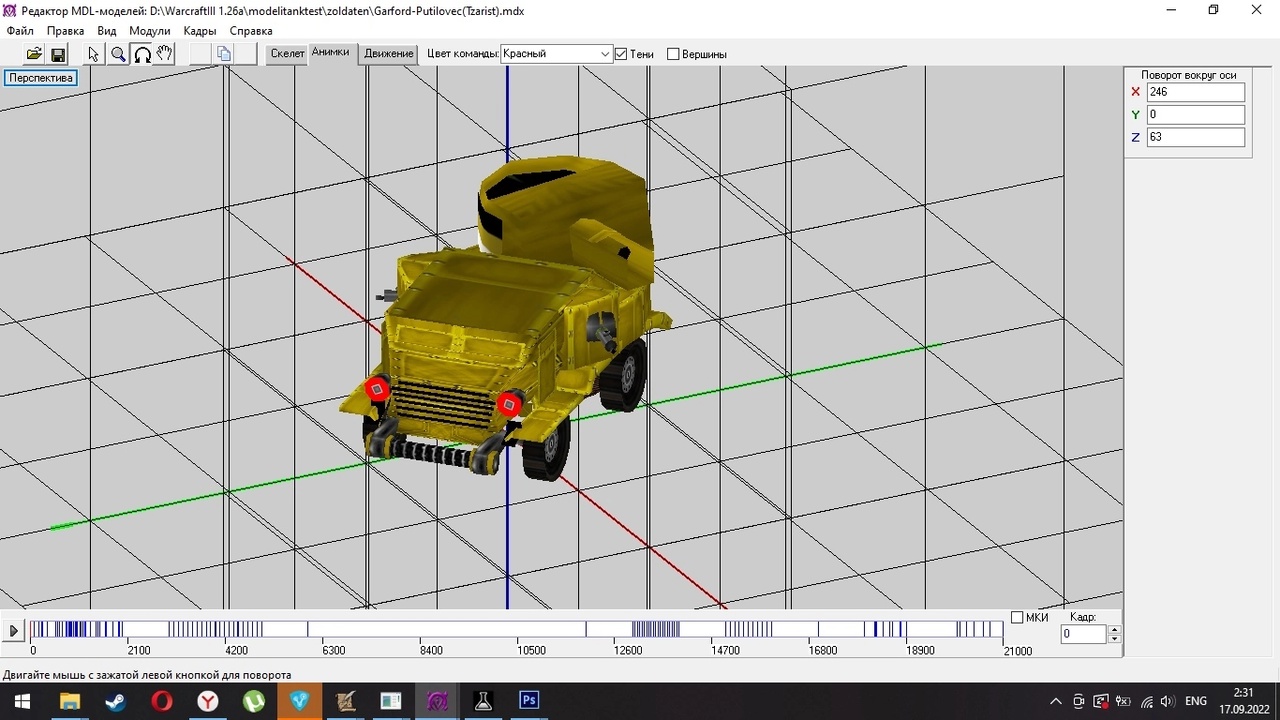Select the hand pan tool
Viewport: 1280px width, 720px height.
[x=165, y=54]
